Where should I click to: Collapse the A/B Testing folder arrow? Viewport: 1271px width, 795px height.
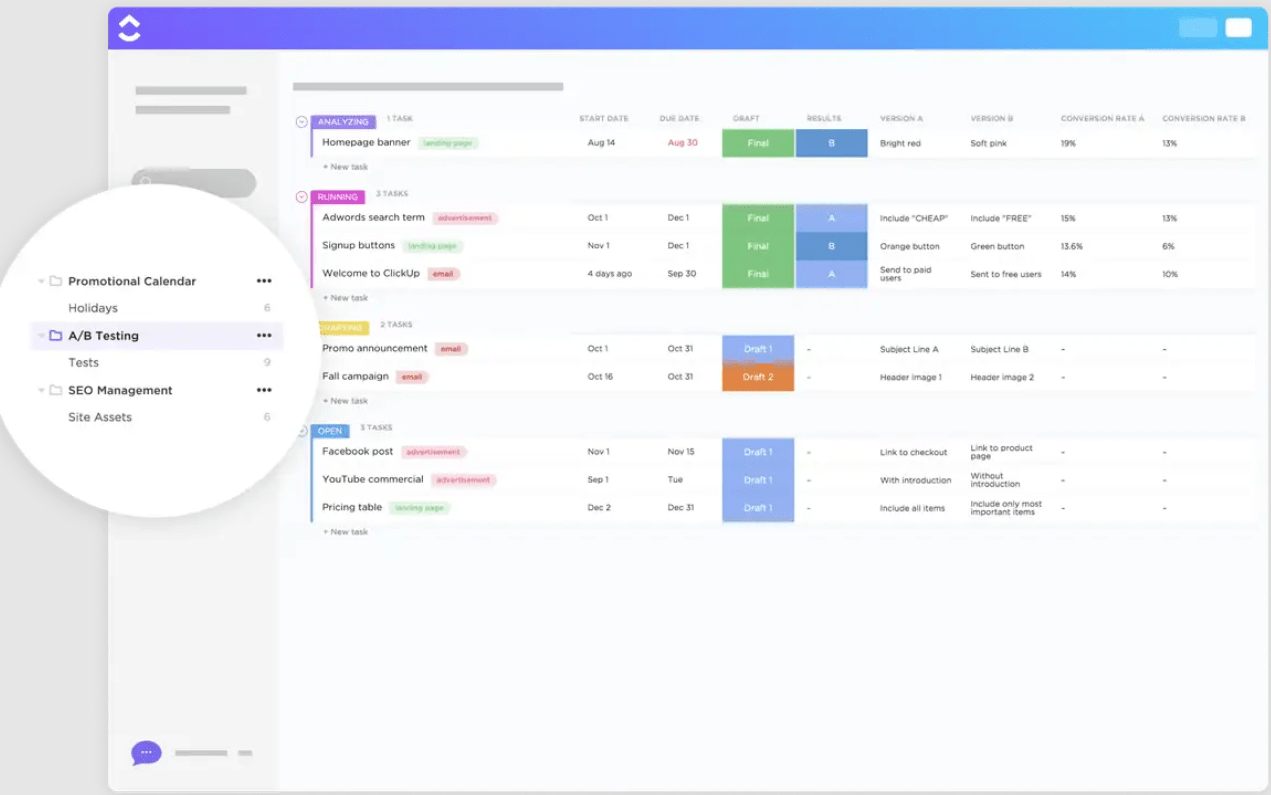41,336
